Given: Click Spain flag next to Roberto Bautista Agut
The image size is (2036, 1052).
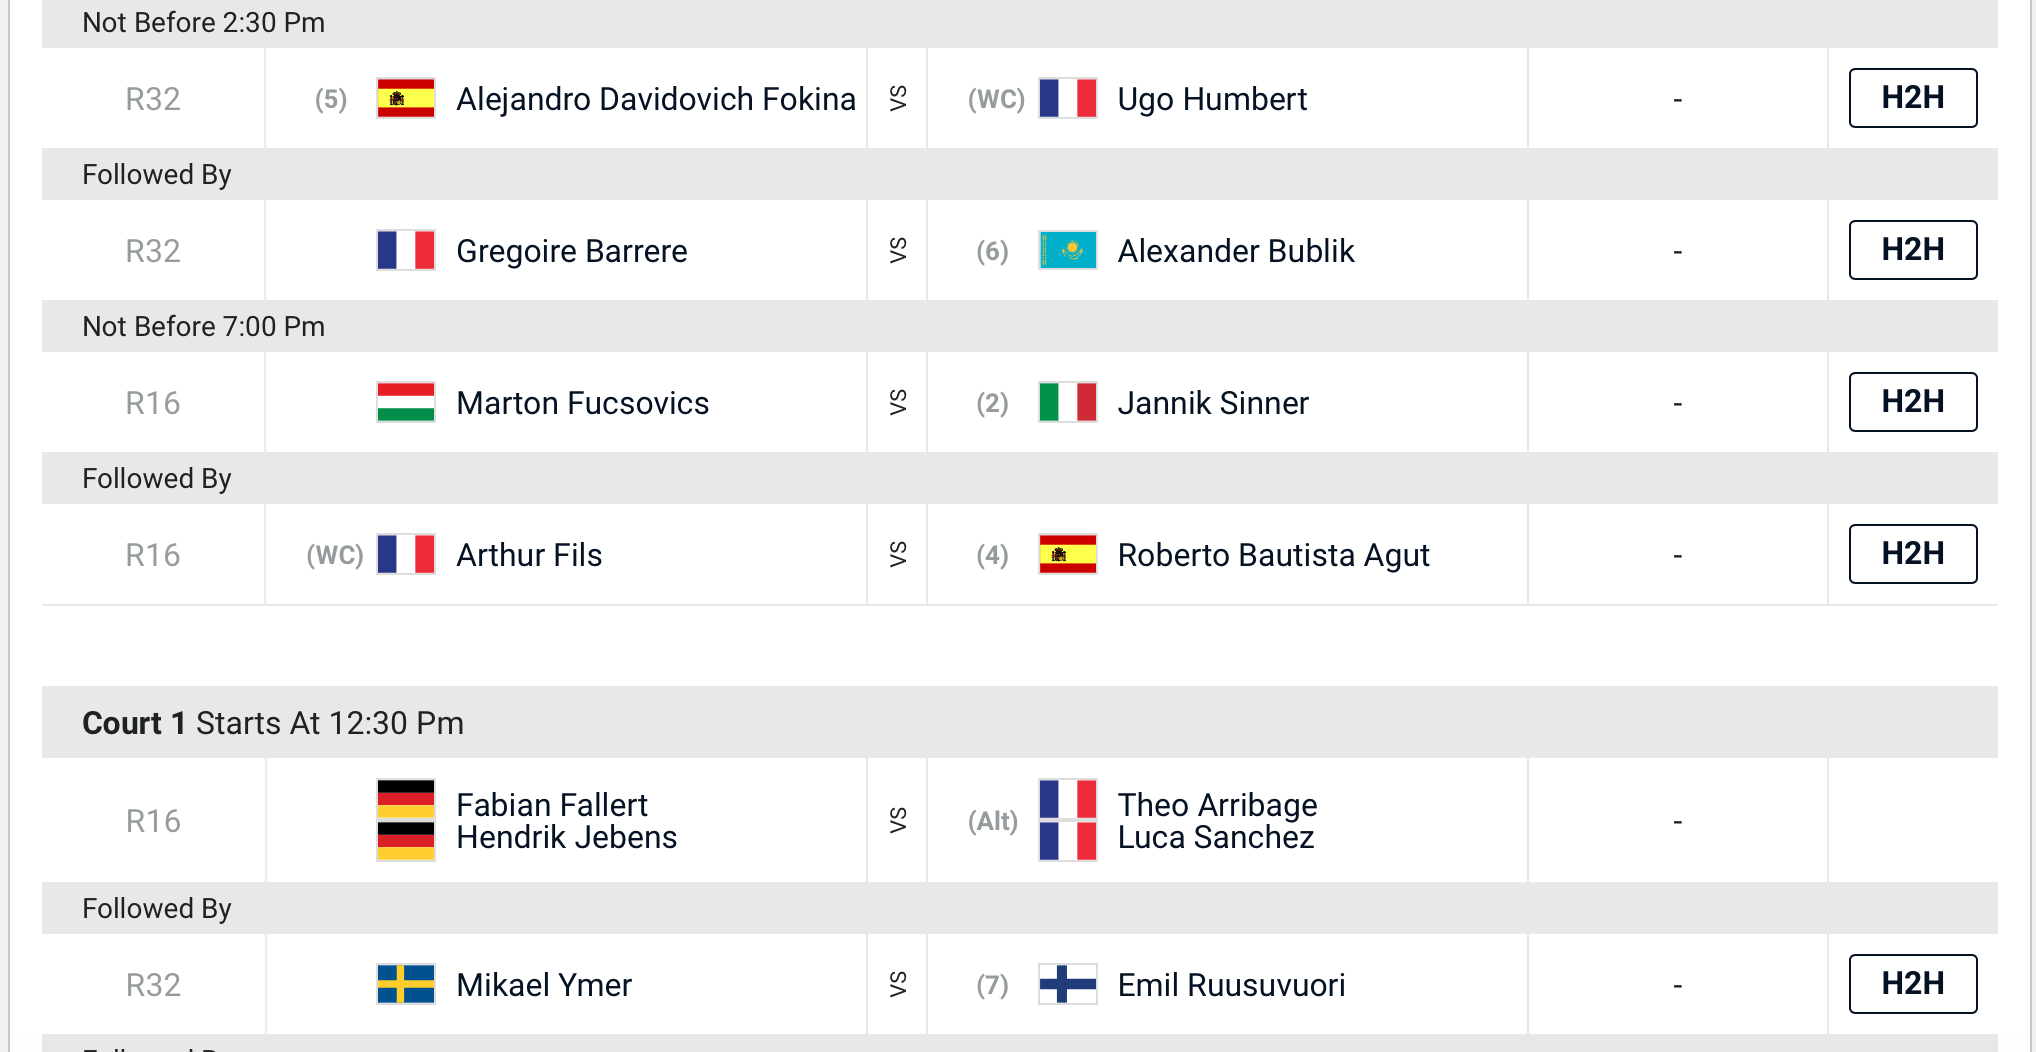Looking at the screenshot, I should (1067, 555).
